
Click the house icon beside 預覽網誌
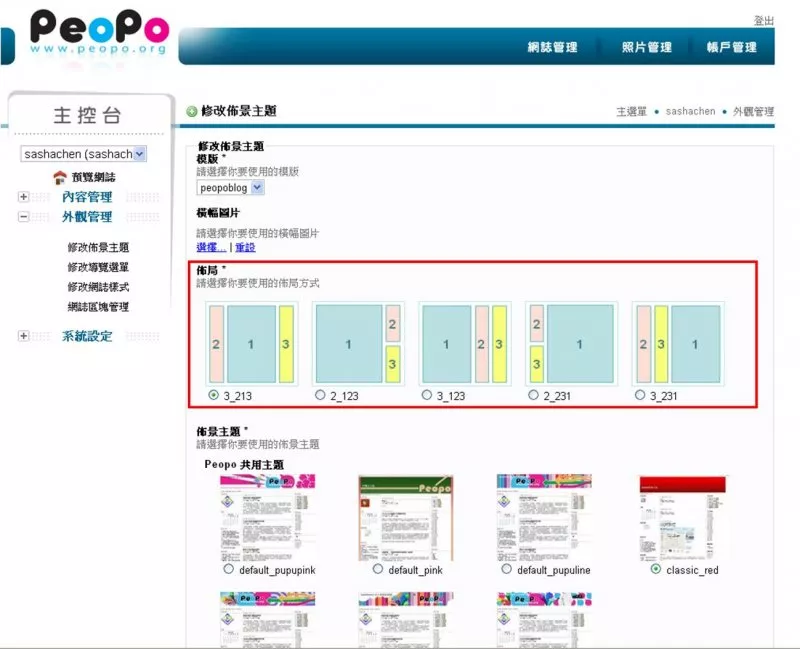[60, 177]
